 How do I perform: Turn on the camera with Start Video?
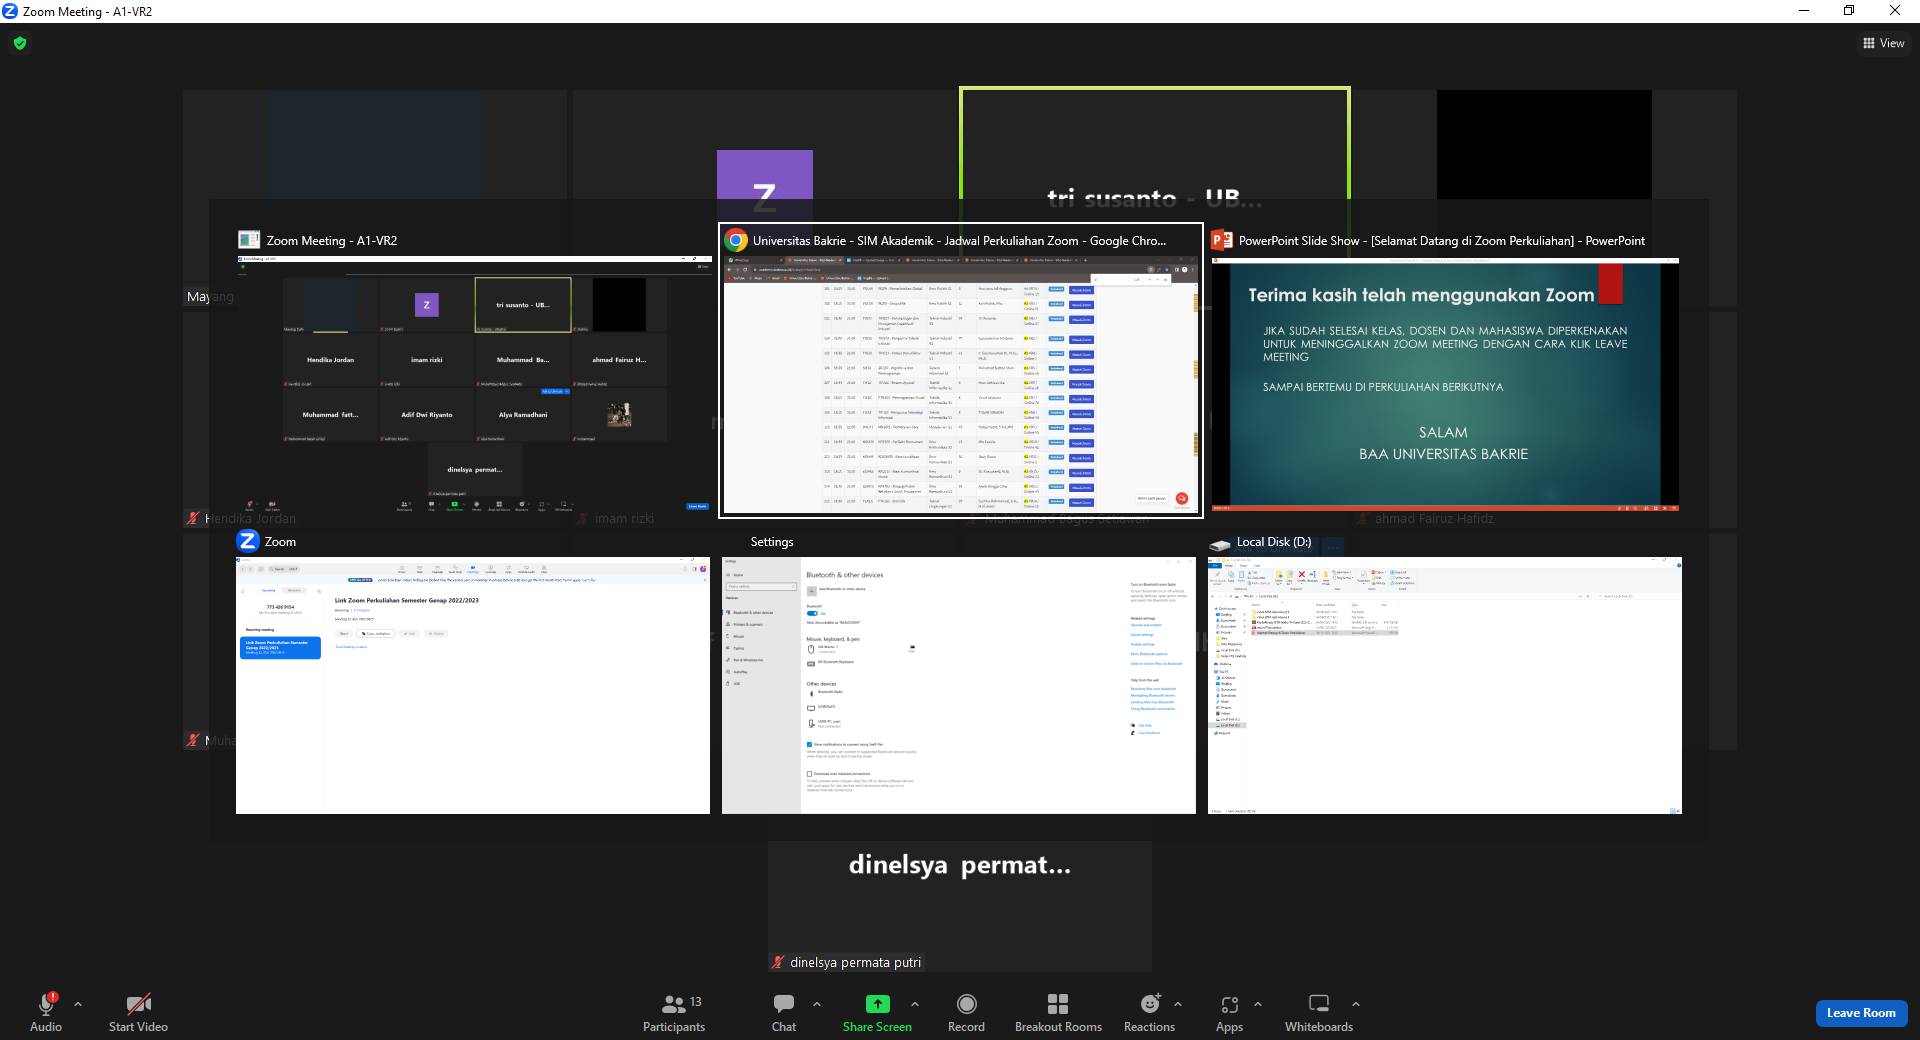pos(138,1012)
